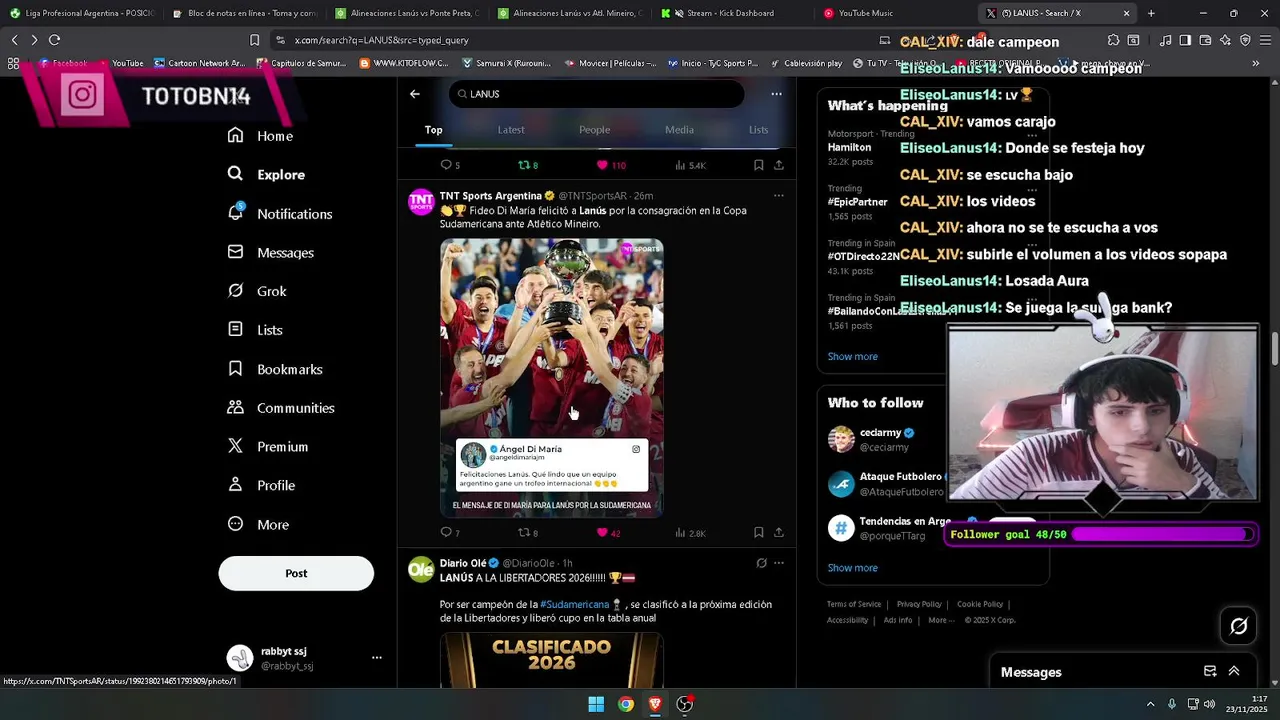
Task: Open the Notifications bell in X sidebar
Action: [235, 213]
